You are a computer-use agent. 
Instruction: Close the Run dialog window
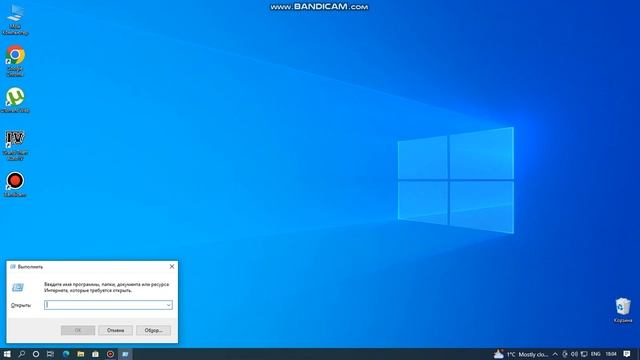click(172, 267)
